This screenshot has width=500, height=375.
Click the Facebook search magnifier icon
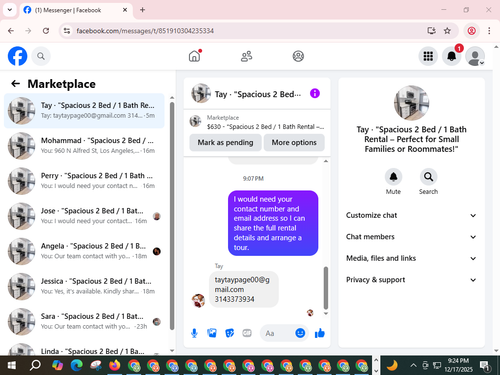[x=41, y=56]
